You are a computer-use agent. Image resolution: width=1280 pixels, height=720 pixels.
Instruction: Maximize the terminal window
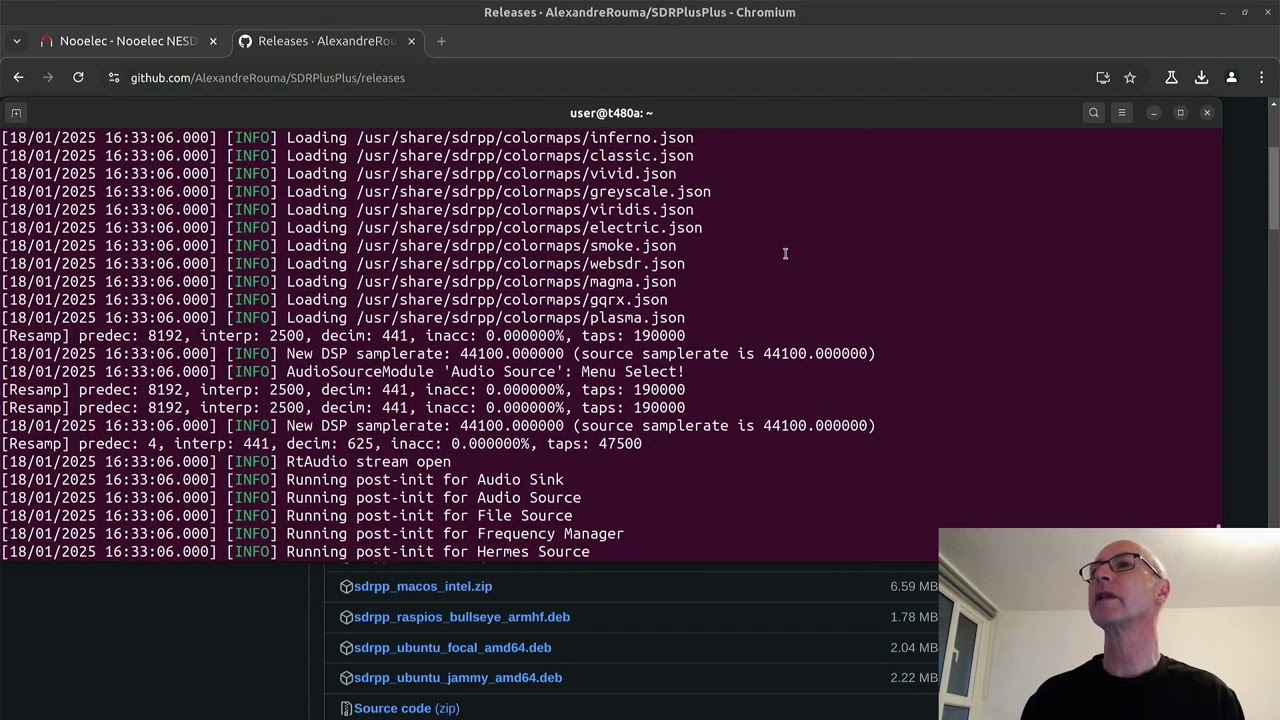[1180, 113]
